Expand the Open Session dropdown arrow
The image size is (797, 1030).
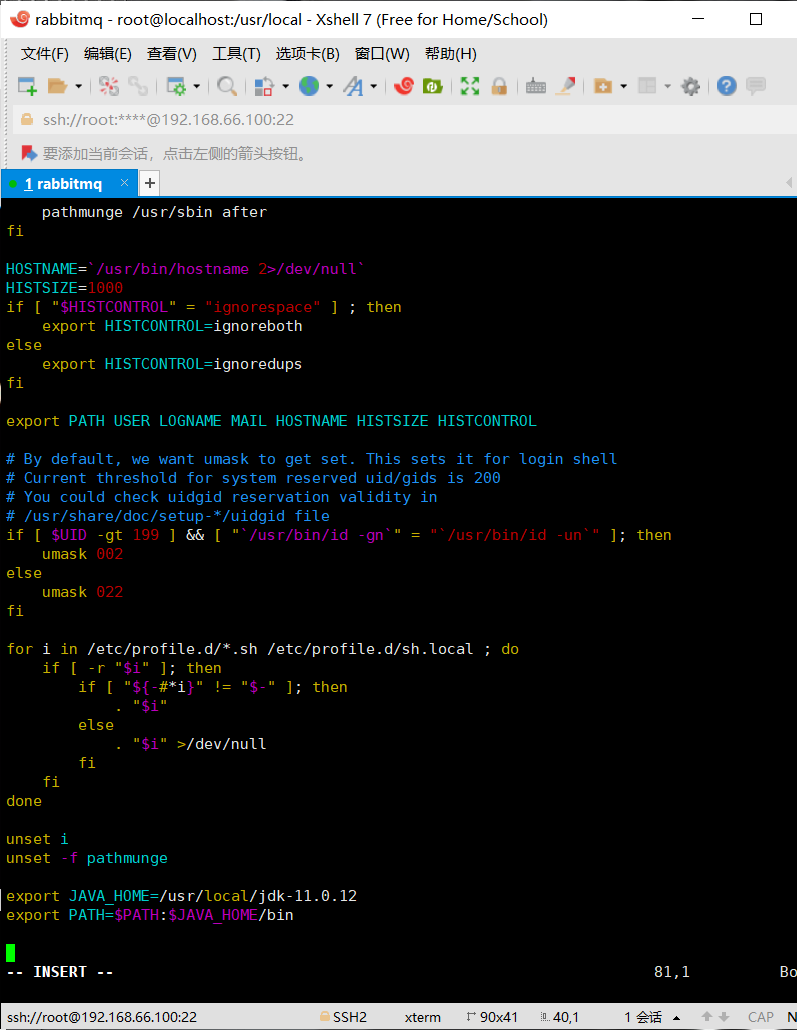(78, 86)
